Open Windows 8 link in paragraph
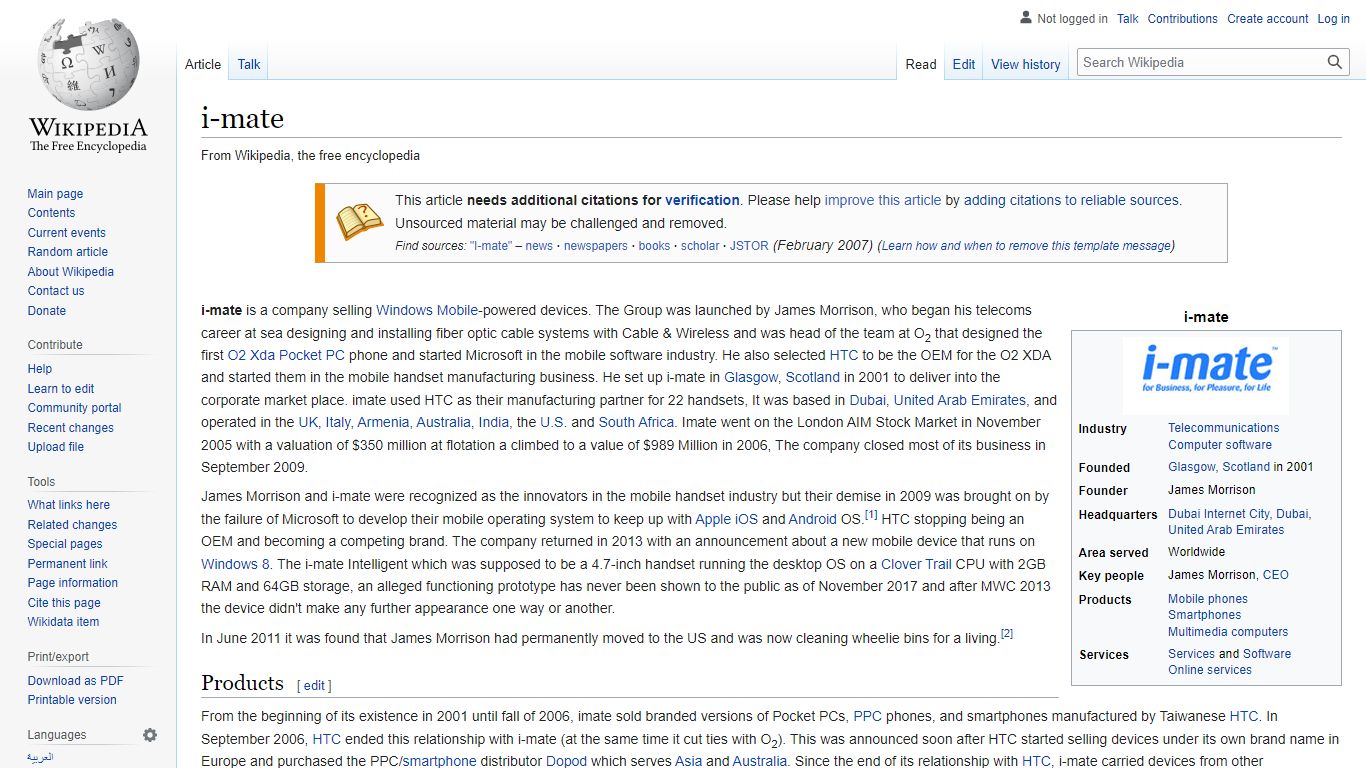Image resolution: width=1366 pixels, height=768 pixels. pos(236,564)
